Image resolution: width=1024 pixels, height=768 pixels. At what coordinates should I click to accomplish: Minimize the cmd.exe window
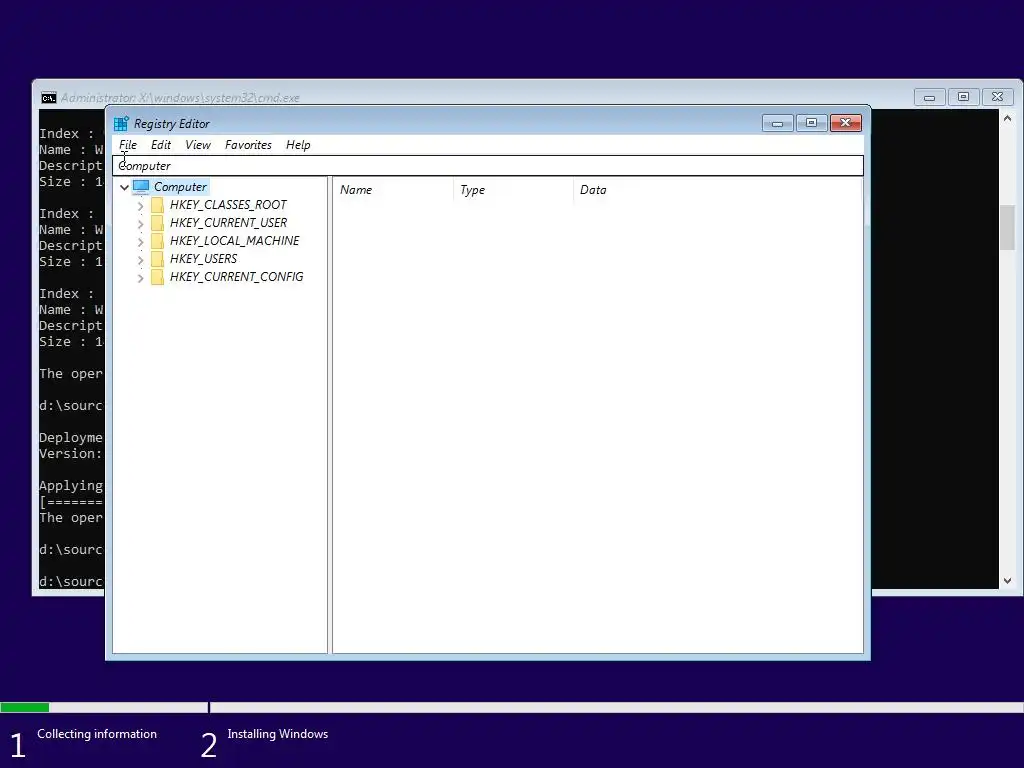[929, 97]
